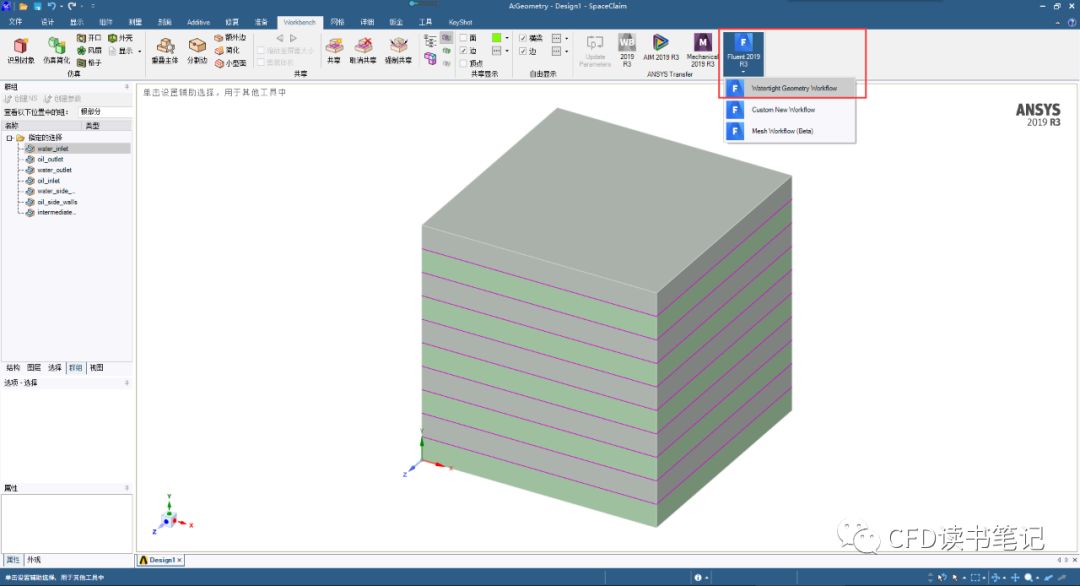Collapse the ribbon with the top-right arrow
1080x586 pixels.
point(1058,22)
